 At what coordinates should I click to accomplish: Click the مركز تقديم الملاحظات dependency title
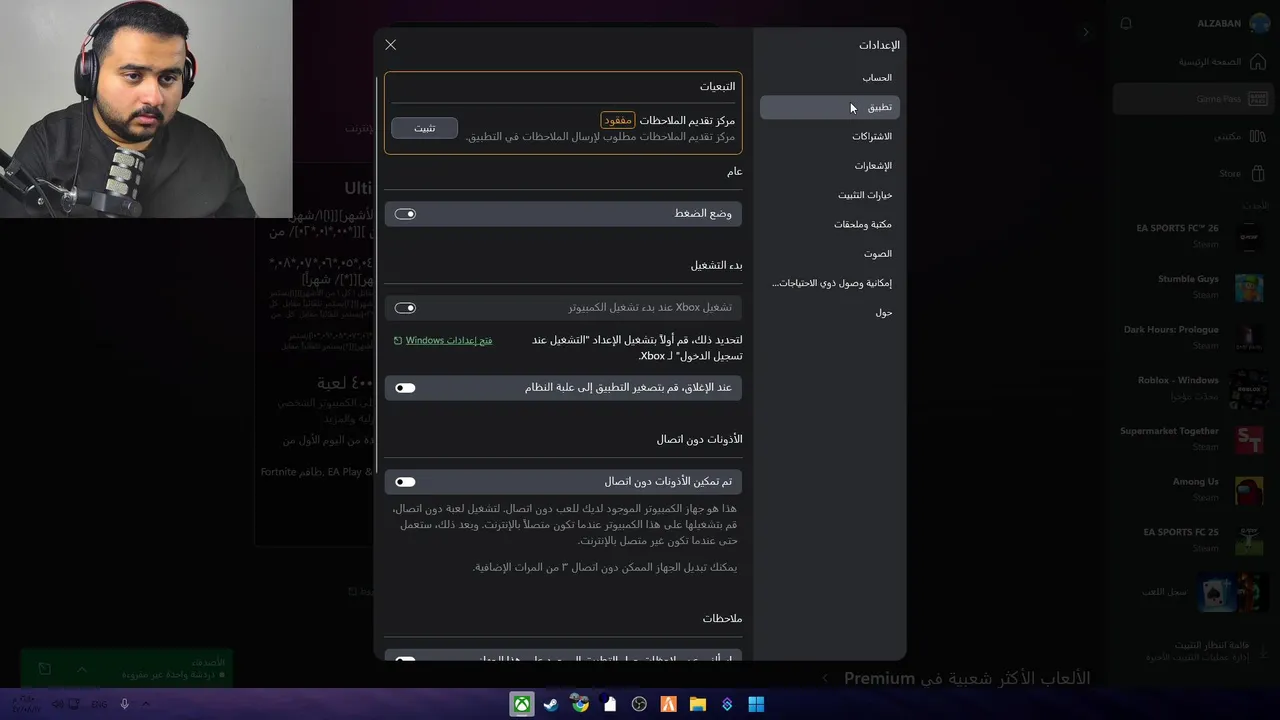687,120
